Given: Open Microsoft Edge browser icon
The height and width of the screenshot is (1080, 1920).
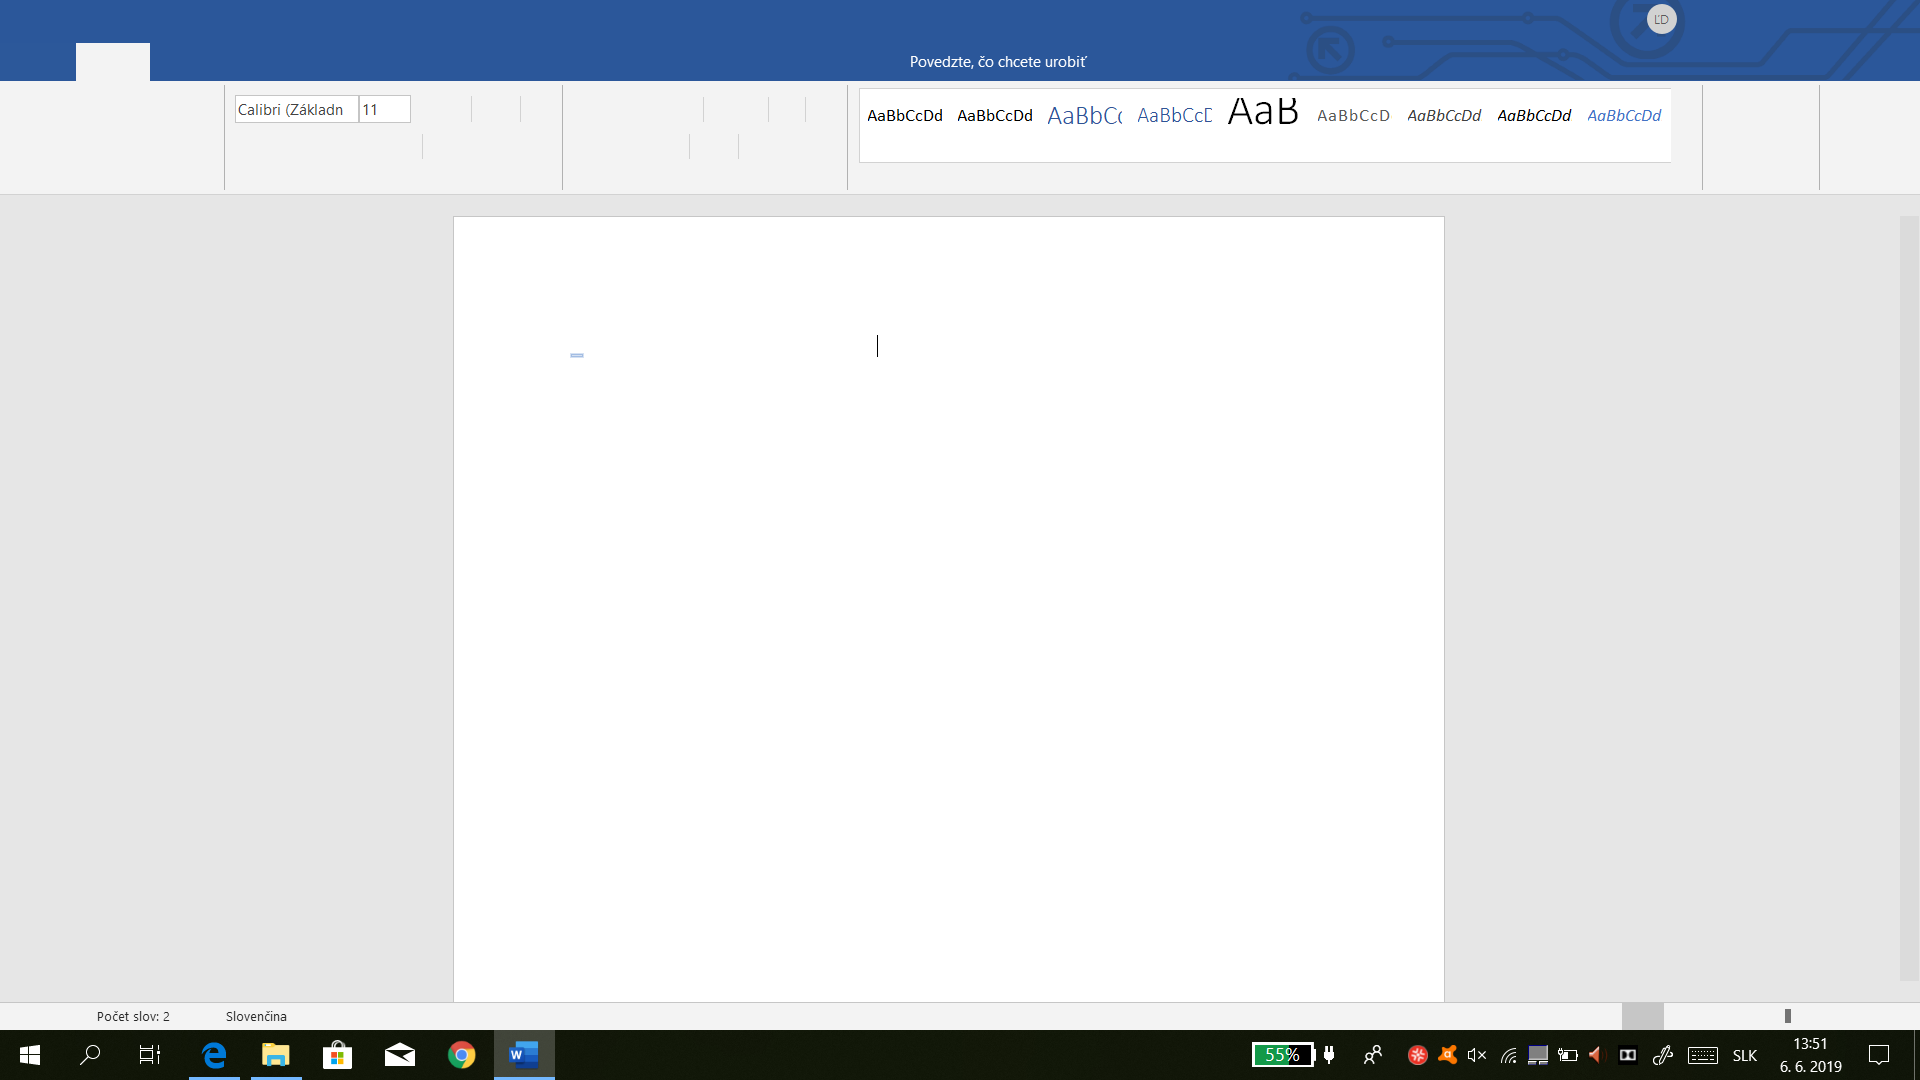Looking at the screenshot, I should point(214,1055).
